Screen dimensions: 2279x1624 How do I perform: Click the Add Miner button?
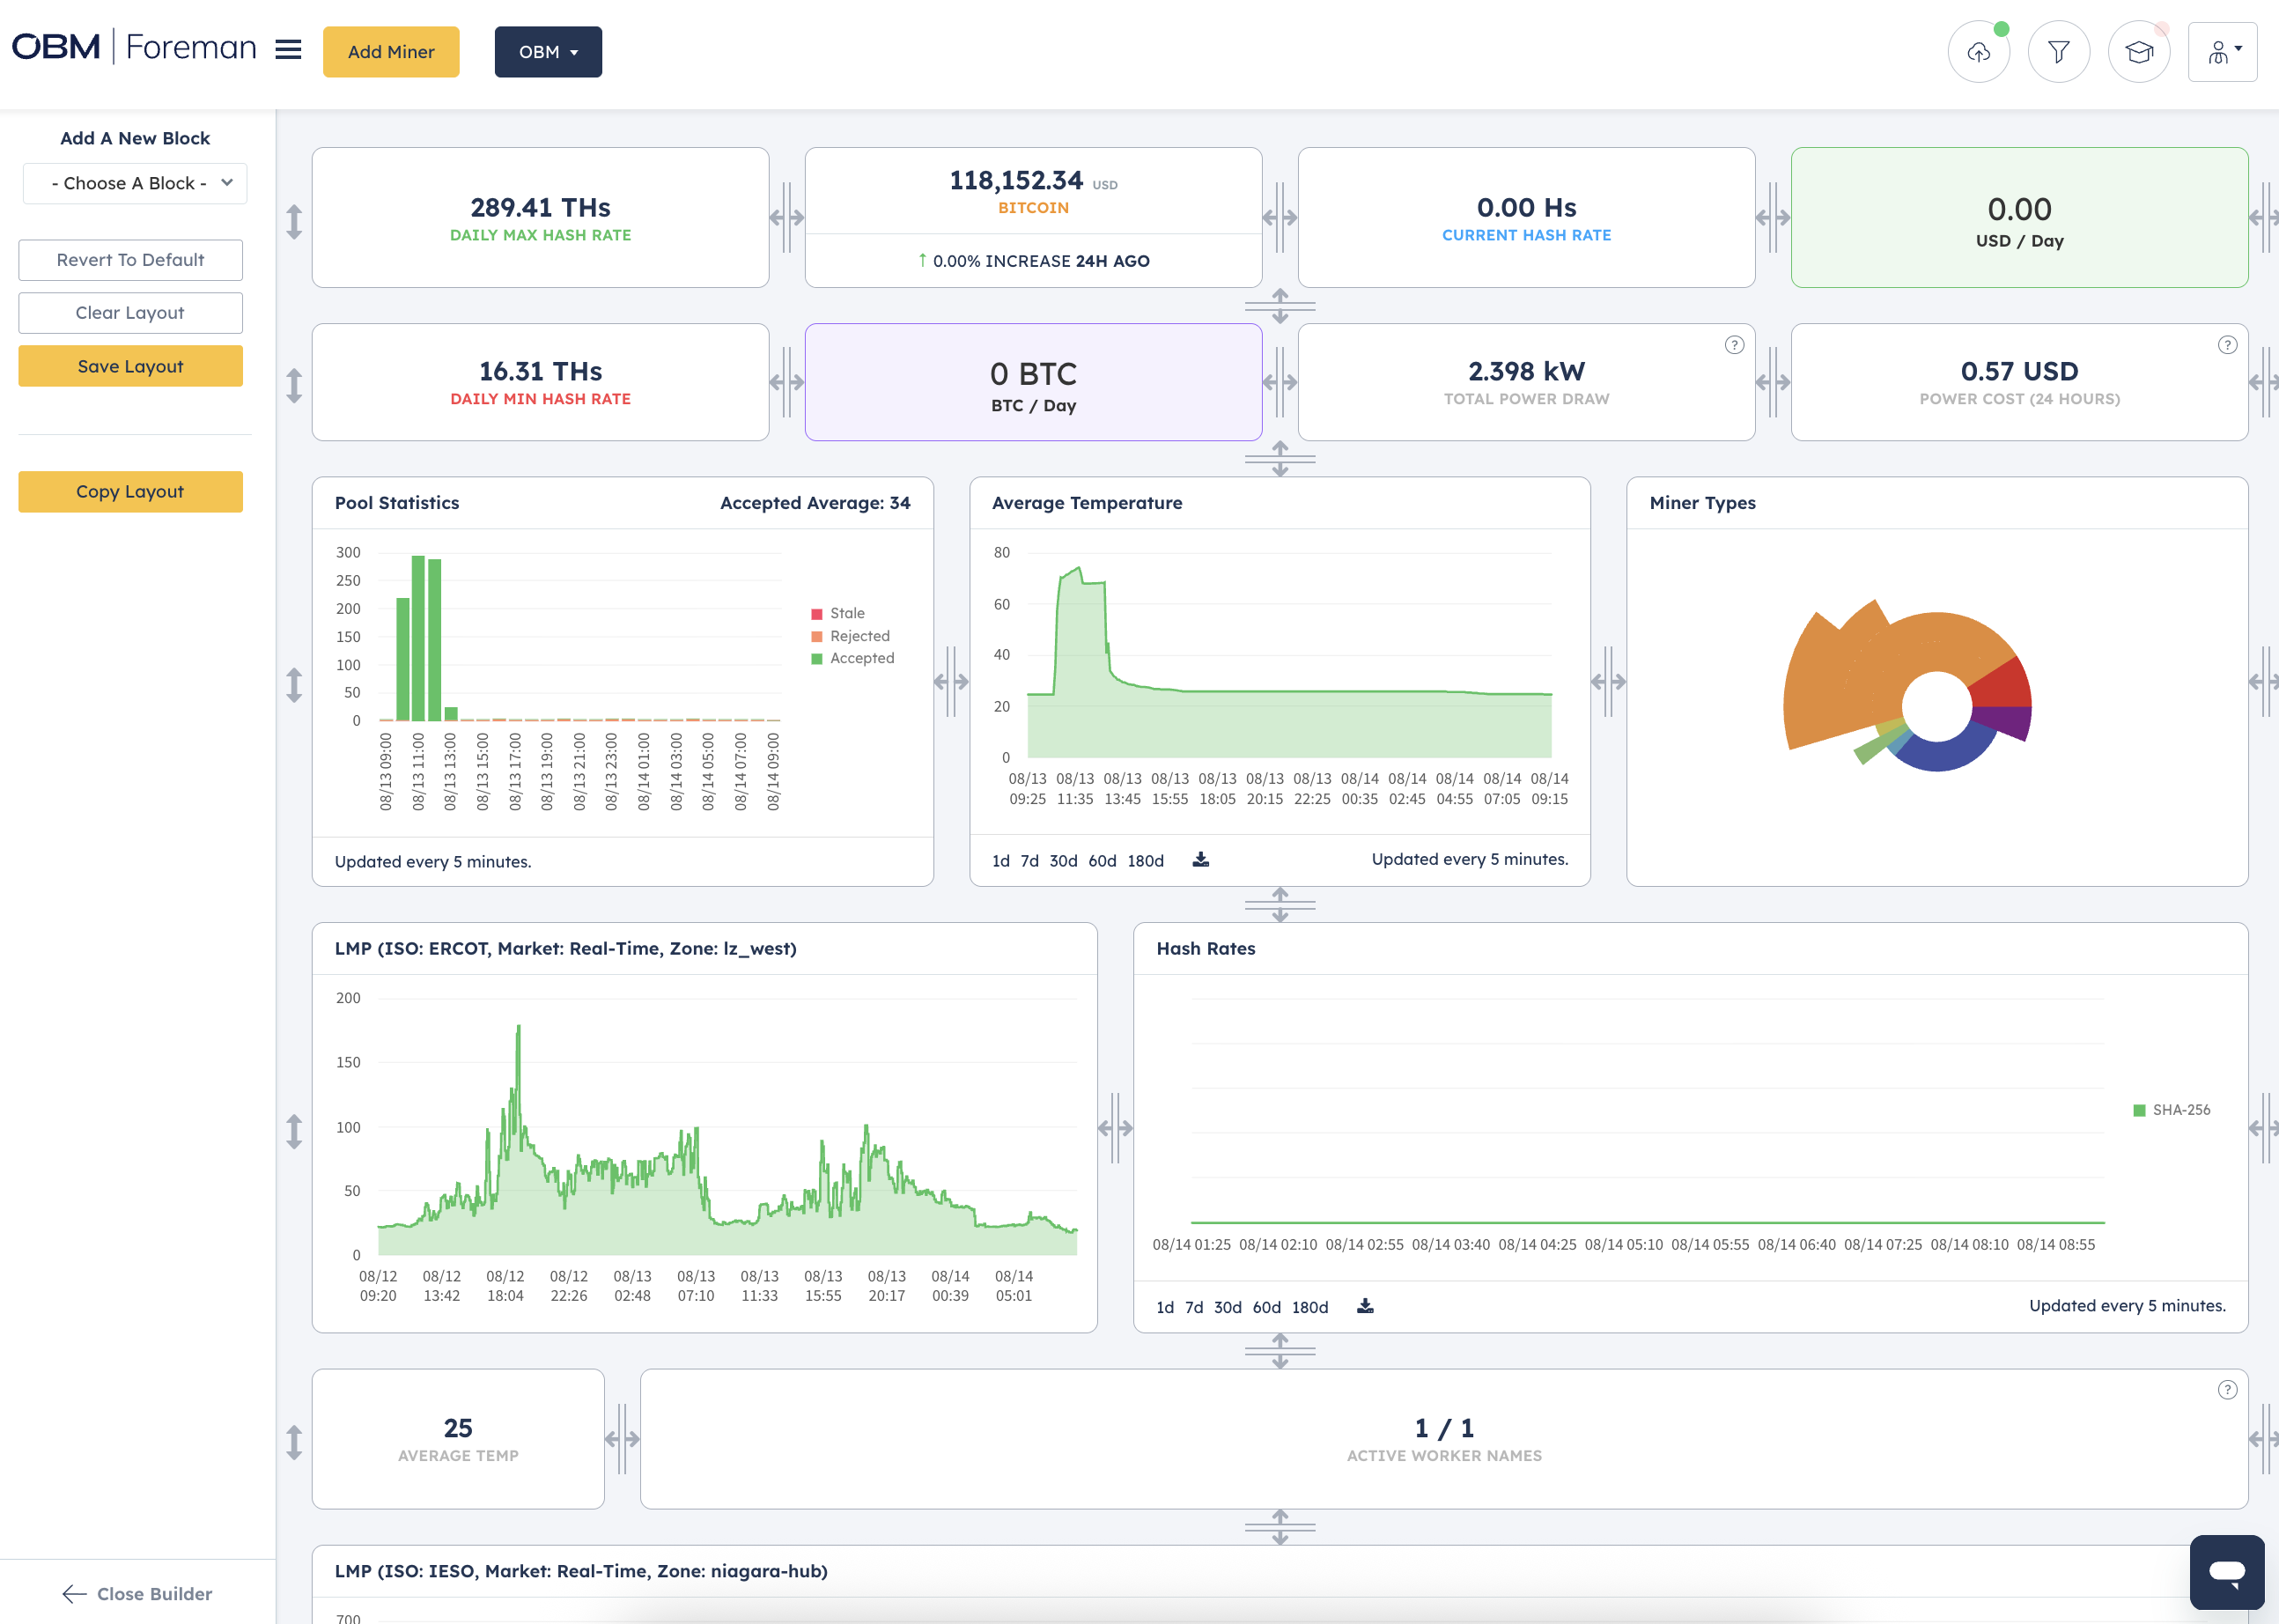391,51
